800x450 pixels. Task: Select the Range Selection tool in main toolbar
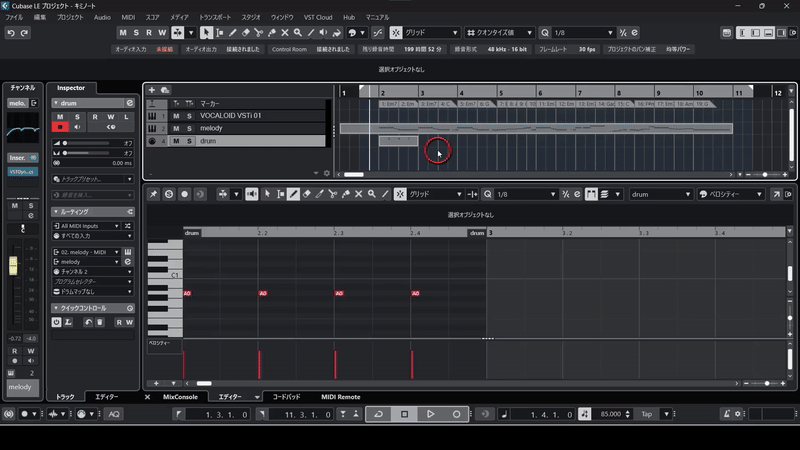point(219,33)
